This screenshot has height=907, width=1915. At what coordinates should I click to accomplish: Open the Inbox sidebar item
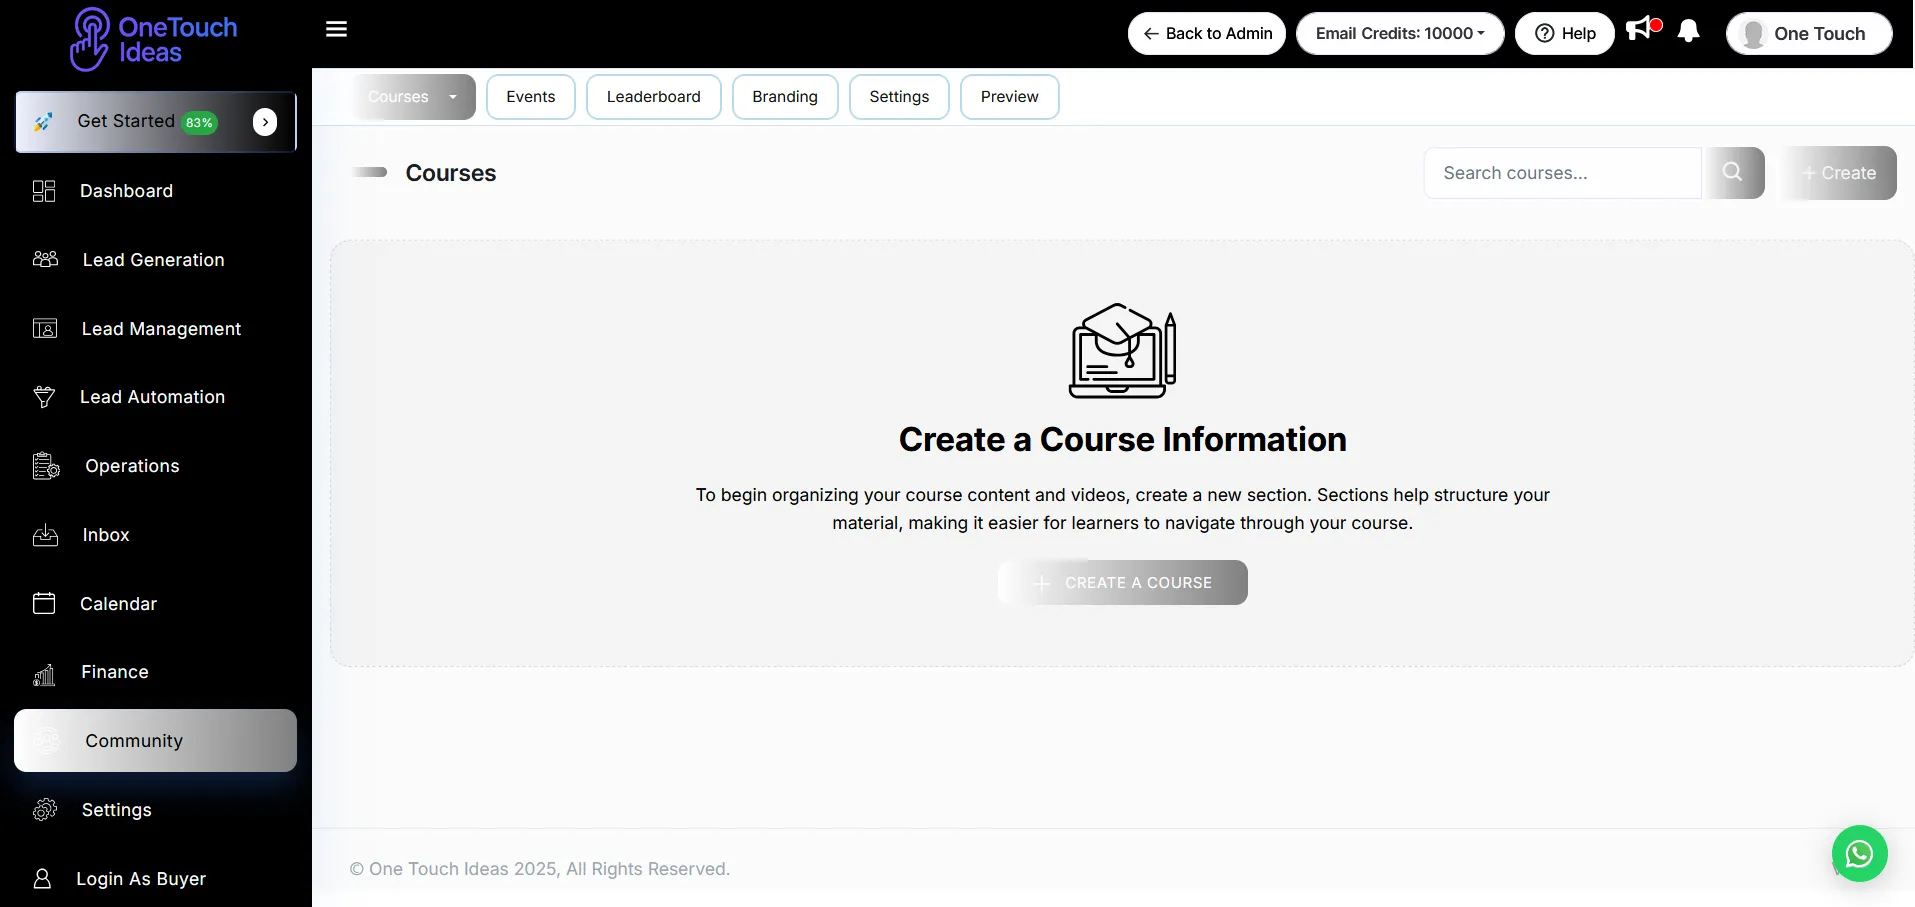tap(106, 535)
